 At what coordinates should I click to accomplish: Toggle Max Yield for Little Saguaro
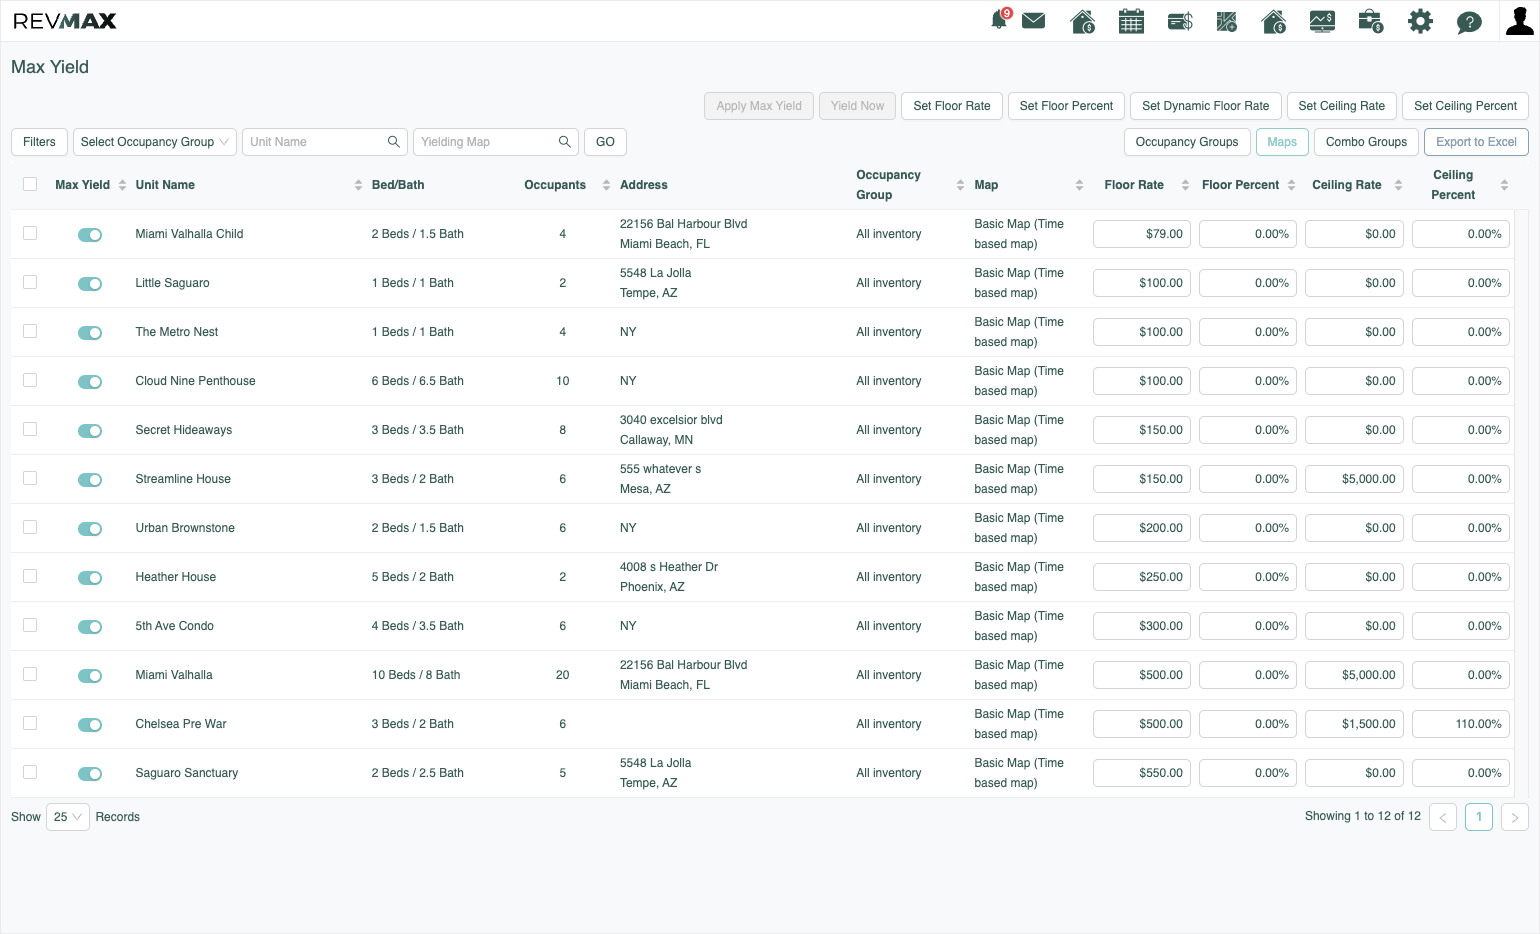[90, 284]
